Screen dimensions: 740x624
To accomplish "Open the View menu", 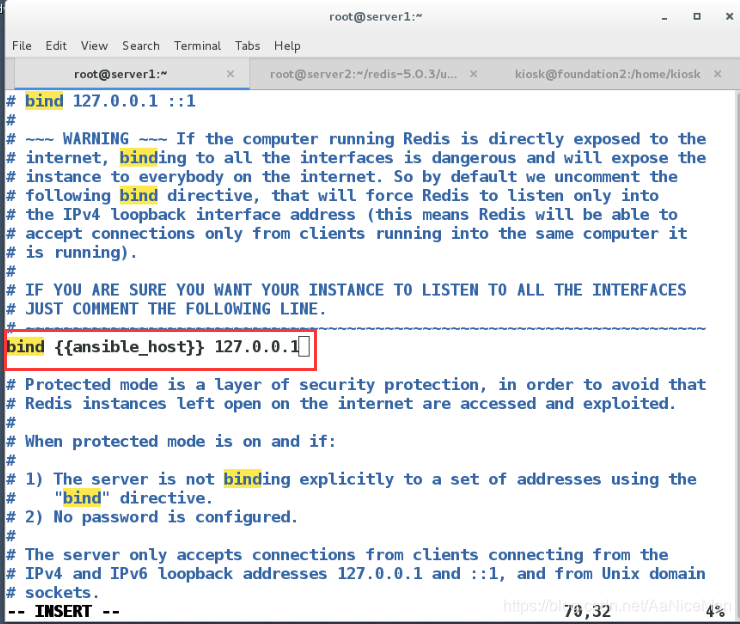I will pyautogui.click(x=94, y=46).
